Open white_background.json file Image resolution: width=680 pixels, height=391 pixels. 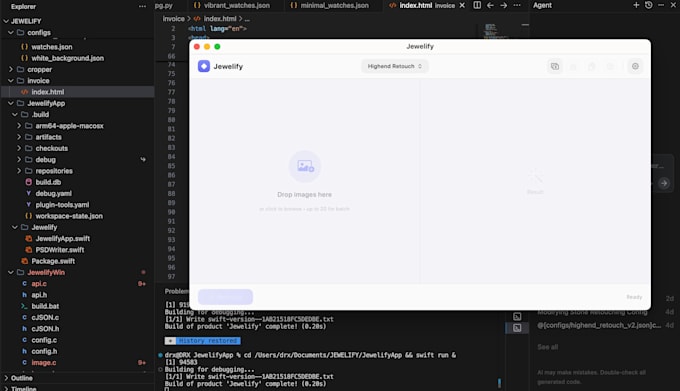67,58
